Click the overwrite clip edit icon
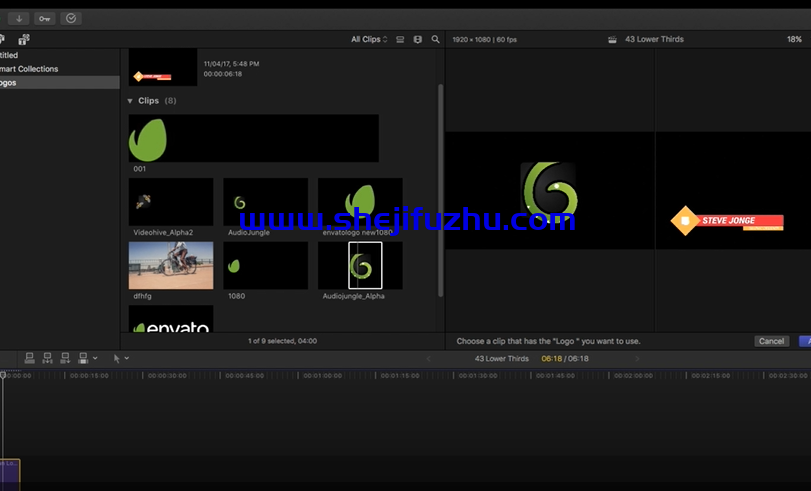Viewport: 811px width, 491px height. (84, 357)
